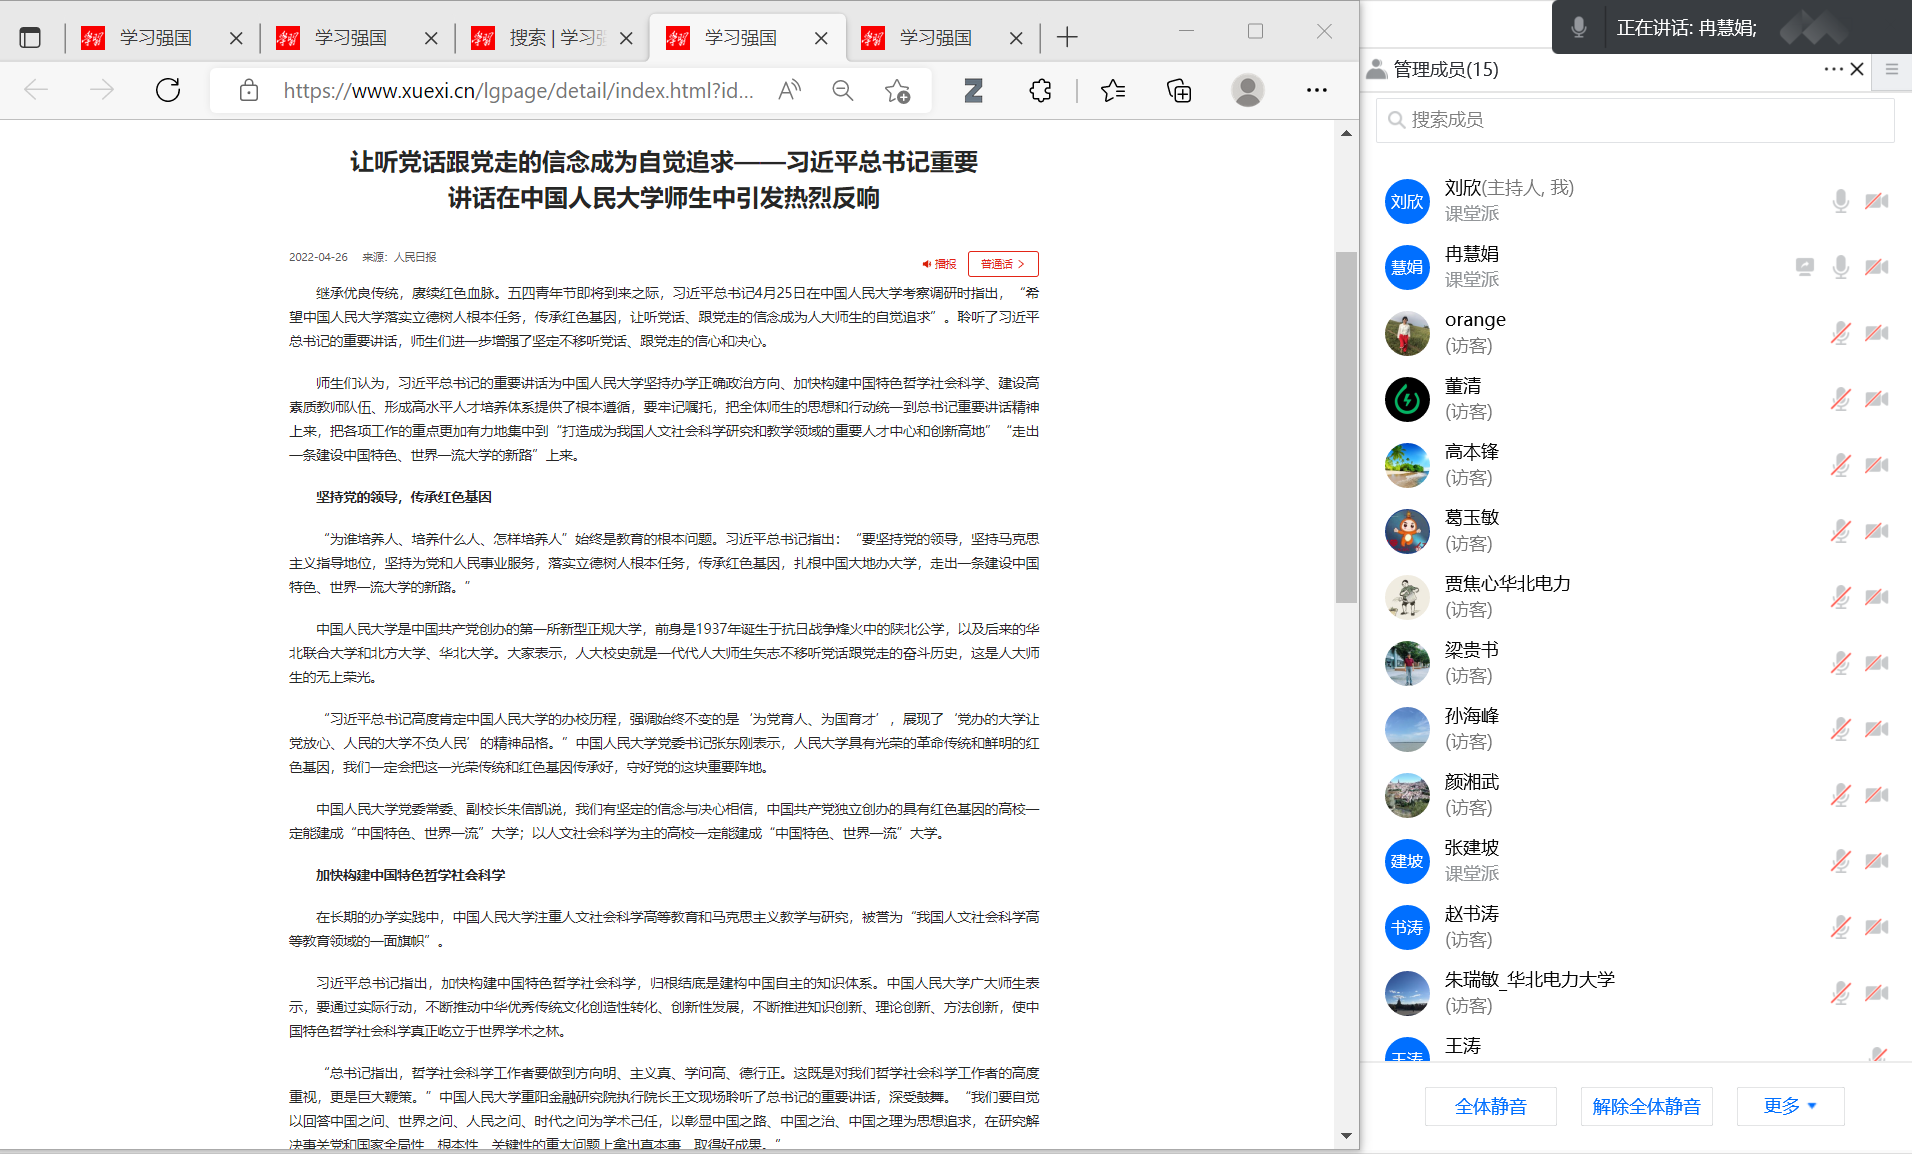Unmute orange's microphone

[x=1840, y=333]
